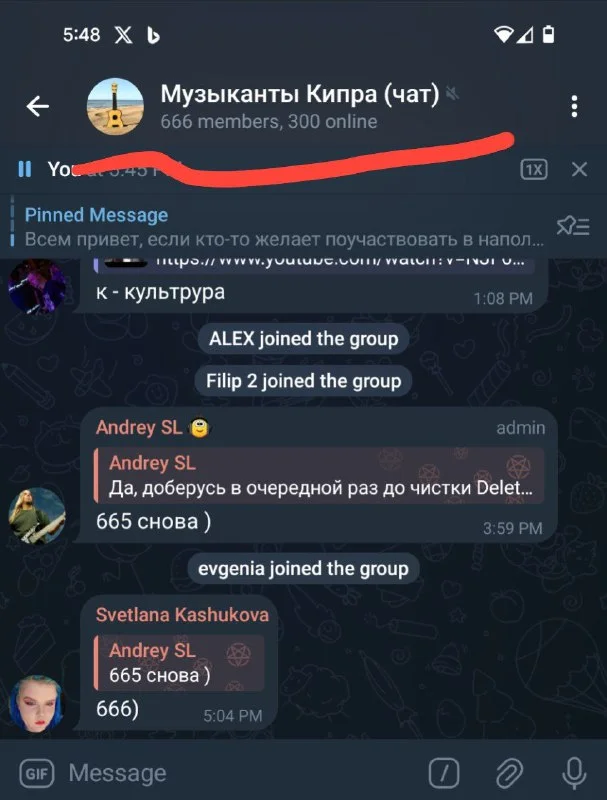Open the bot commands slash icon
The image size is (607, 800).
(x=444, y=773)
